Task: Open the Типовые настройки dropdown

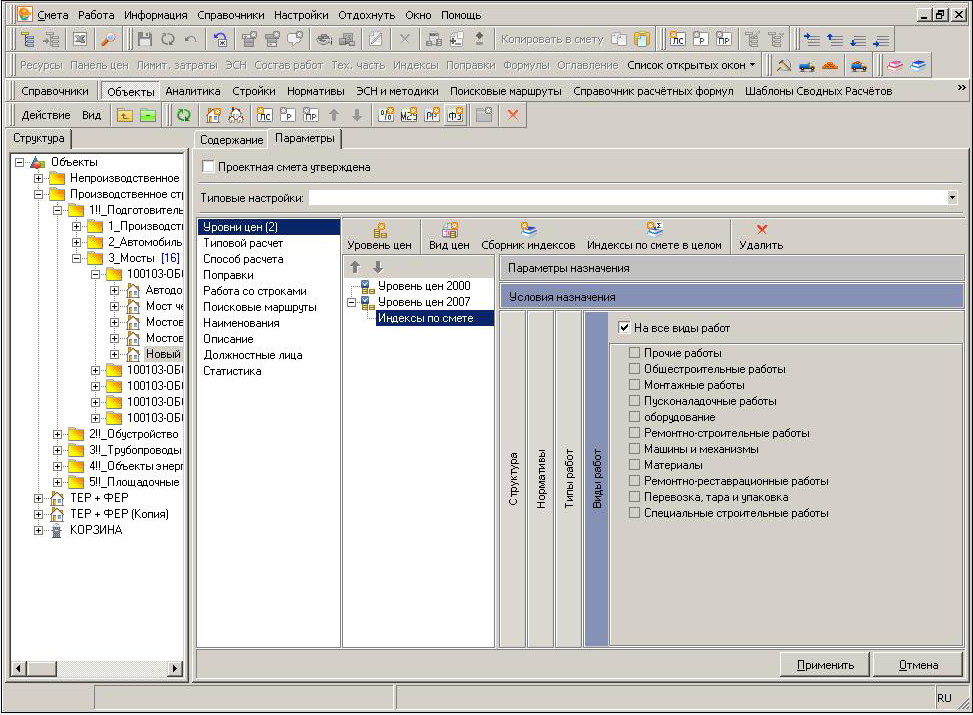Action: point(952,198)
